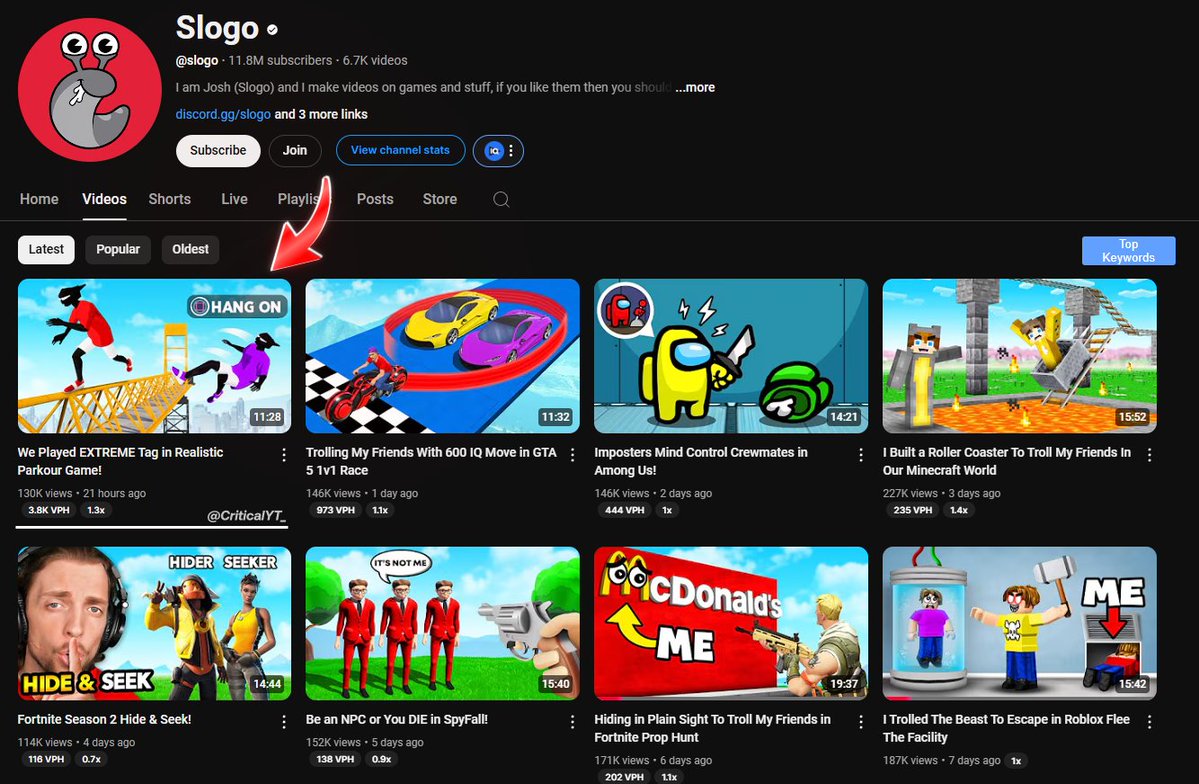Open the Posts tab
1199x784 pixels.
pos(375,199)
